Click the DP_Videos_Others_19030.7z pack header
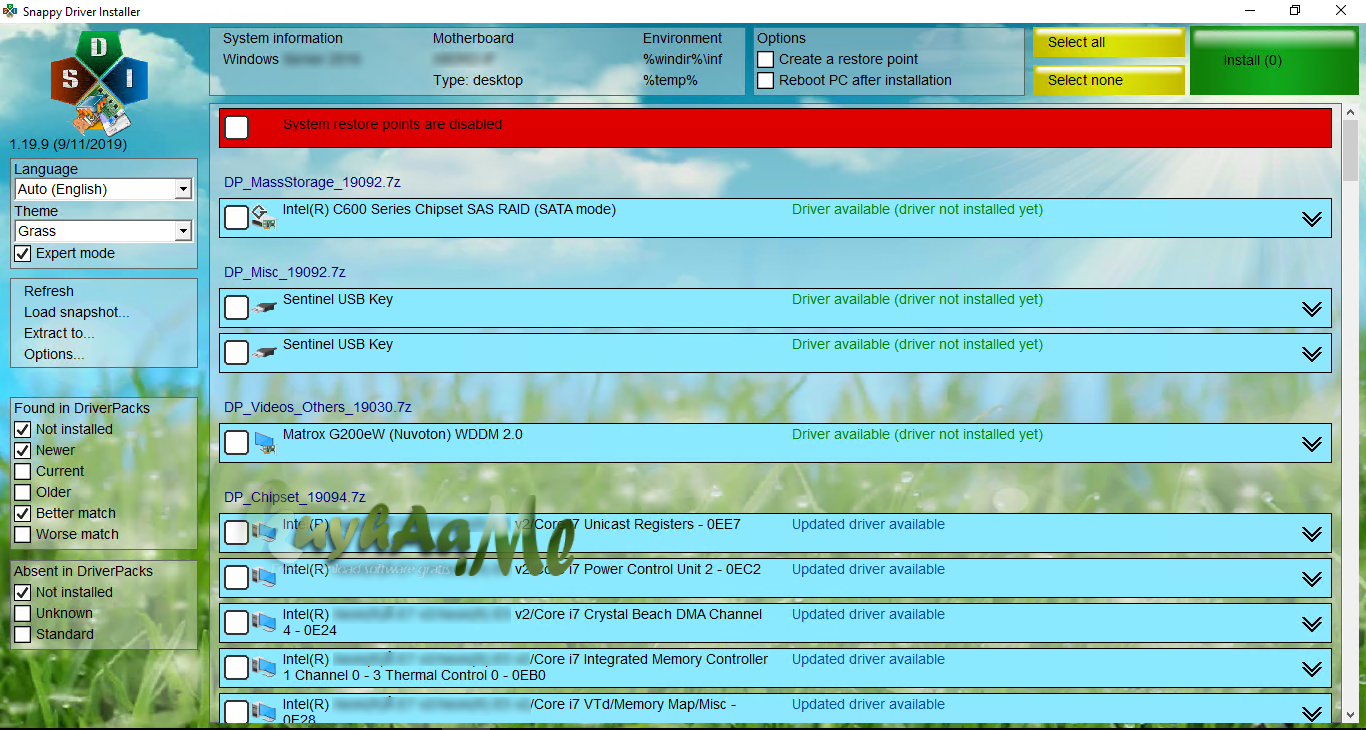 318,407
